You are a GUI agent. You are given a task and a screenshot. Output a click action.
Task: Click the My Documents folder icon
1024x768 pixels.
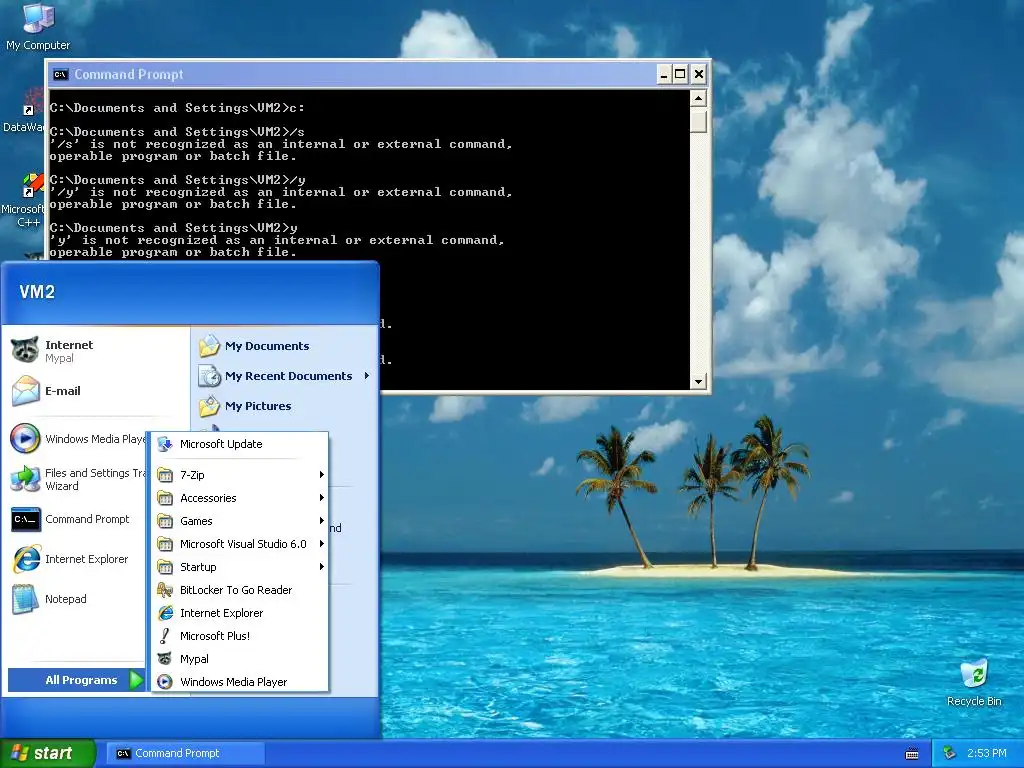point(209,345)
